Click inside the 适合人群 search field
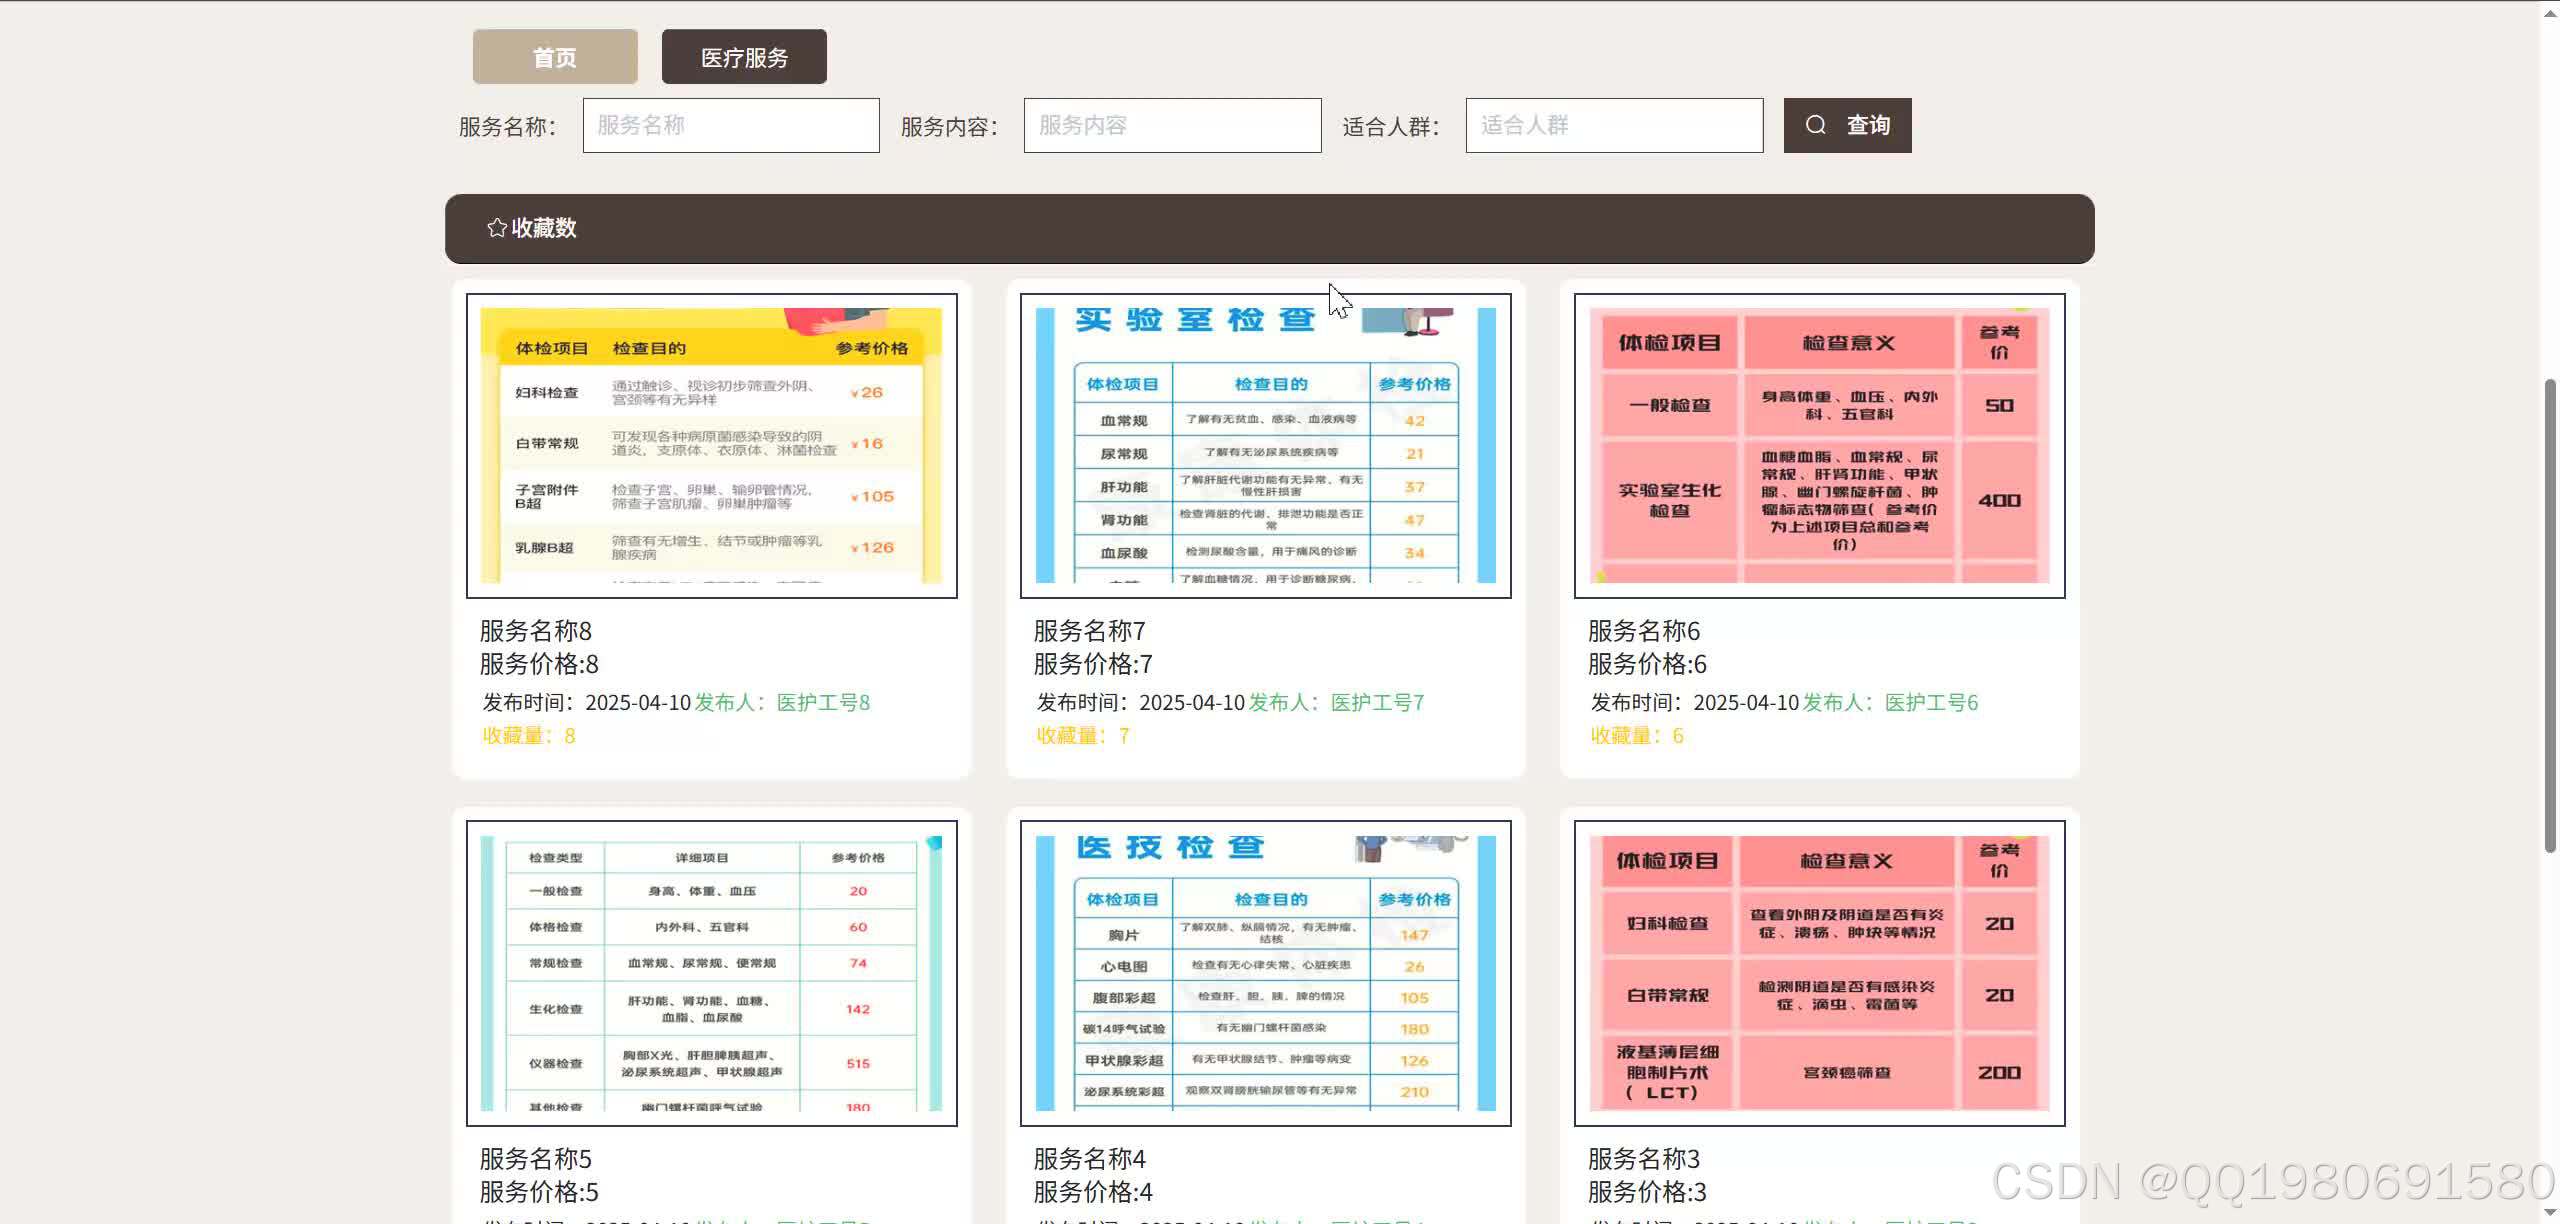The image size is (2560, 1224). [1614, 125]
